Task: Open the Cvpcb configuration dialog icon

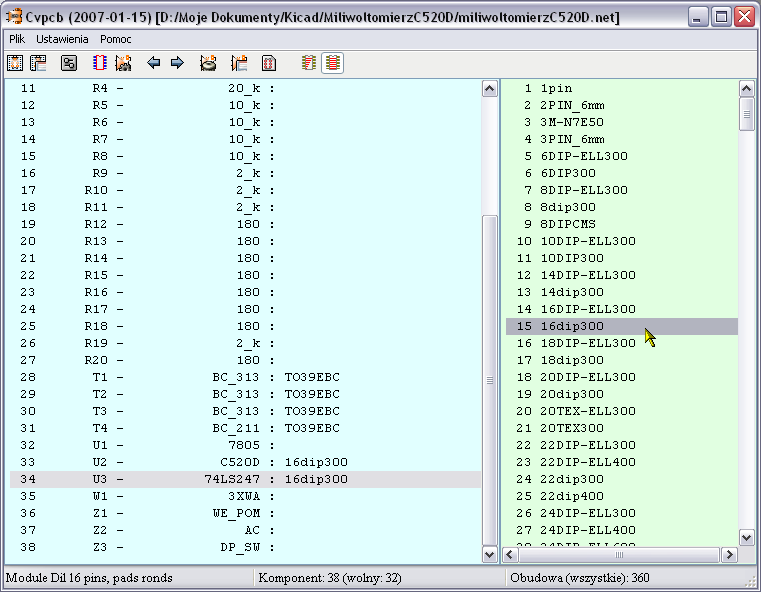Action: (69, 63)
